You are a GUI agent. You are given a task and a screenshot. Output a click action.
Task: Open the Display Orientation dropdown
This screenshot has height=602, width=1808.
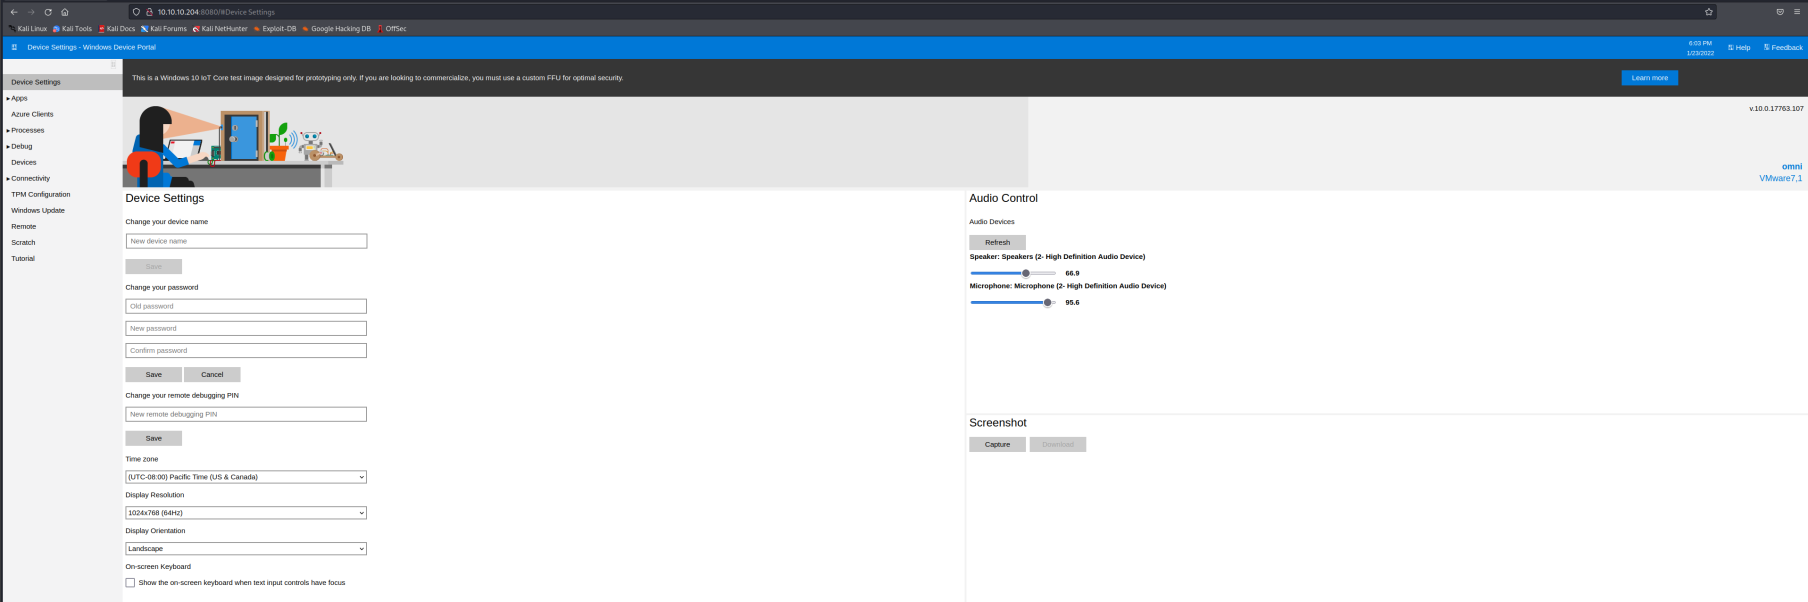coord(246,549)
